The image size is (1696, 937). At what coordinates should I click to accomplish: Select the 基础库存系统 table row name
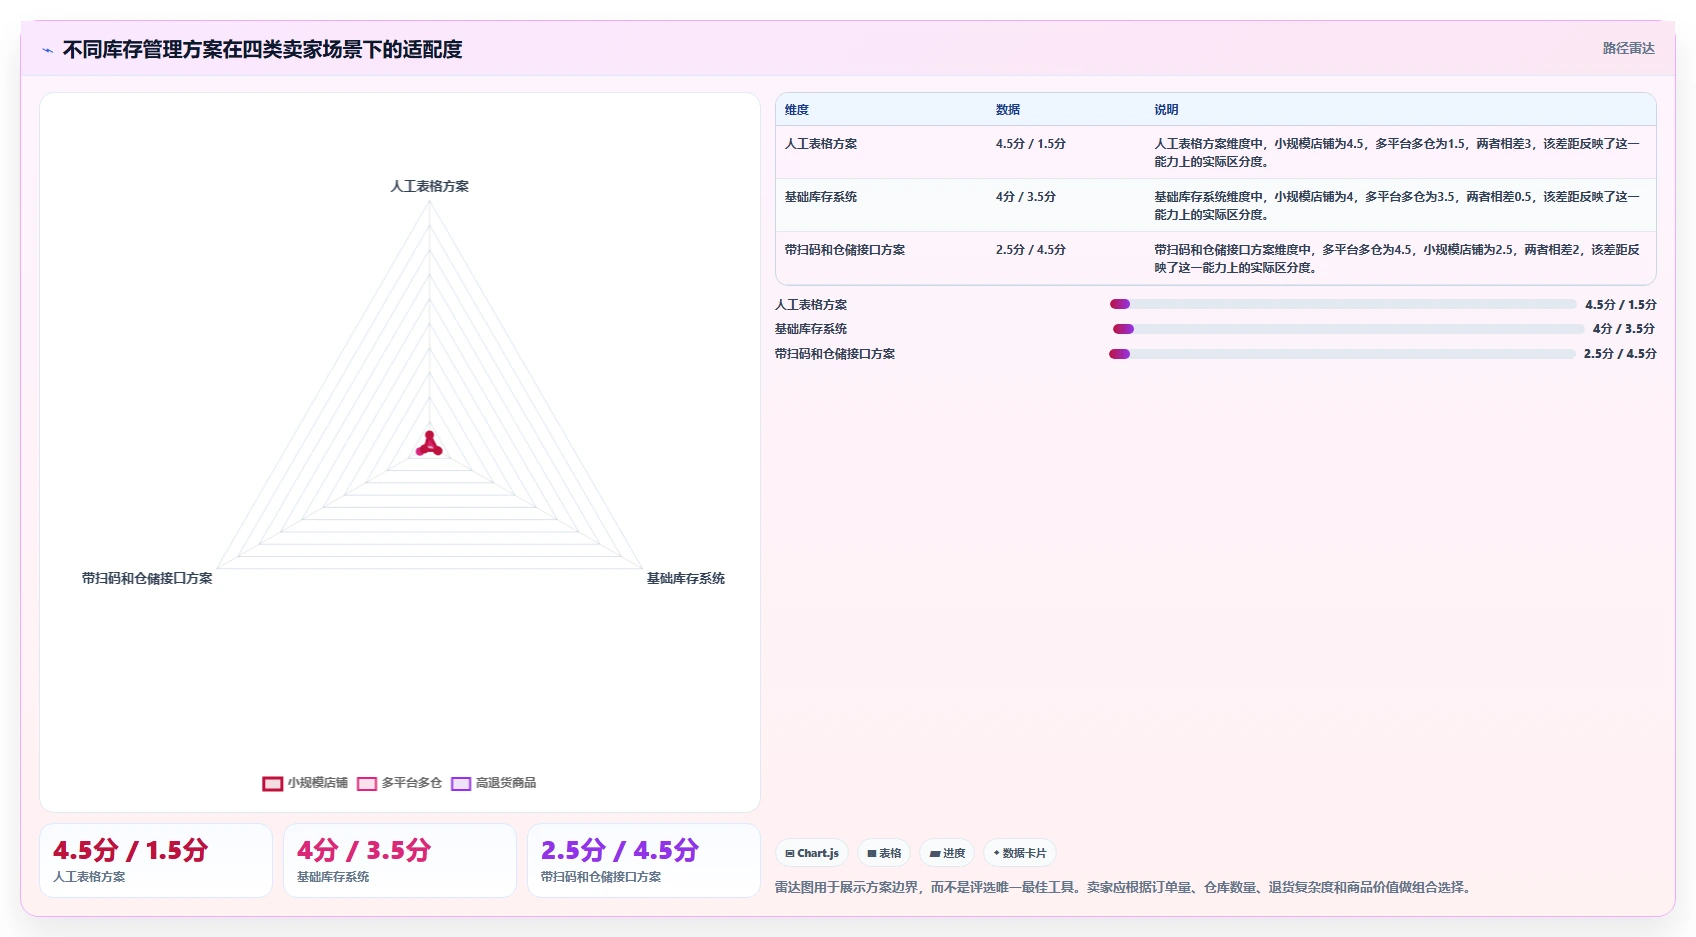tap(821, 197)
